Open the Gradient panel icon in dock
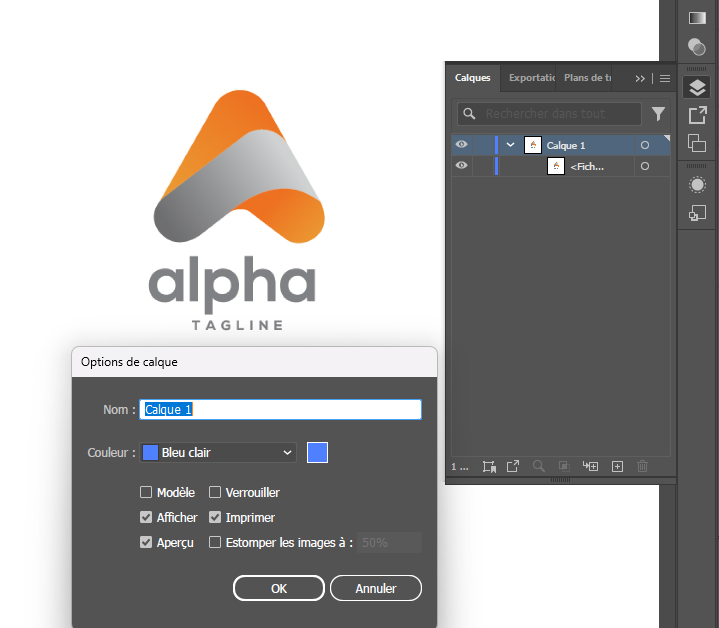719x628 pixels. tap(697, 18)
